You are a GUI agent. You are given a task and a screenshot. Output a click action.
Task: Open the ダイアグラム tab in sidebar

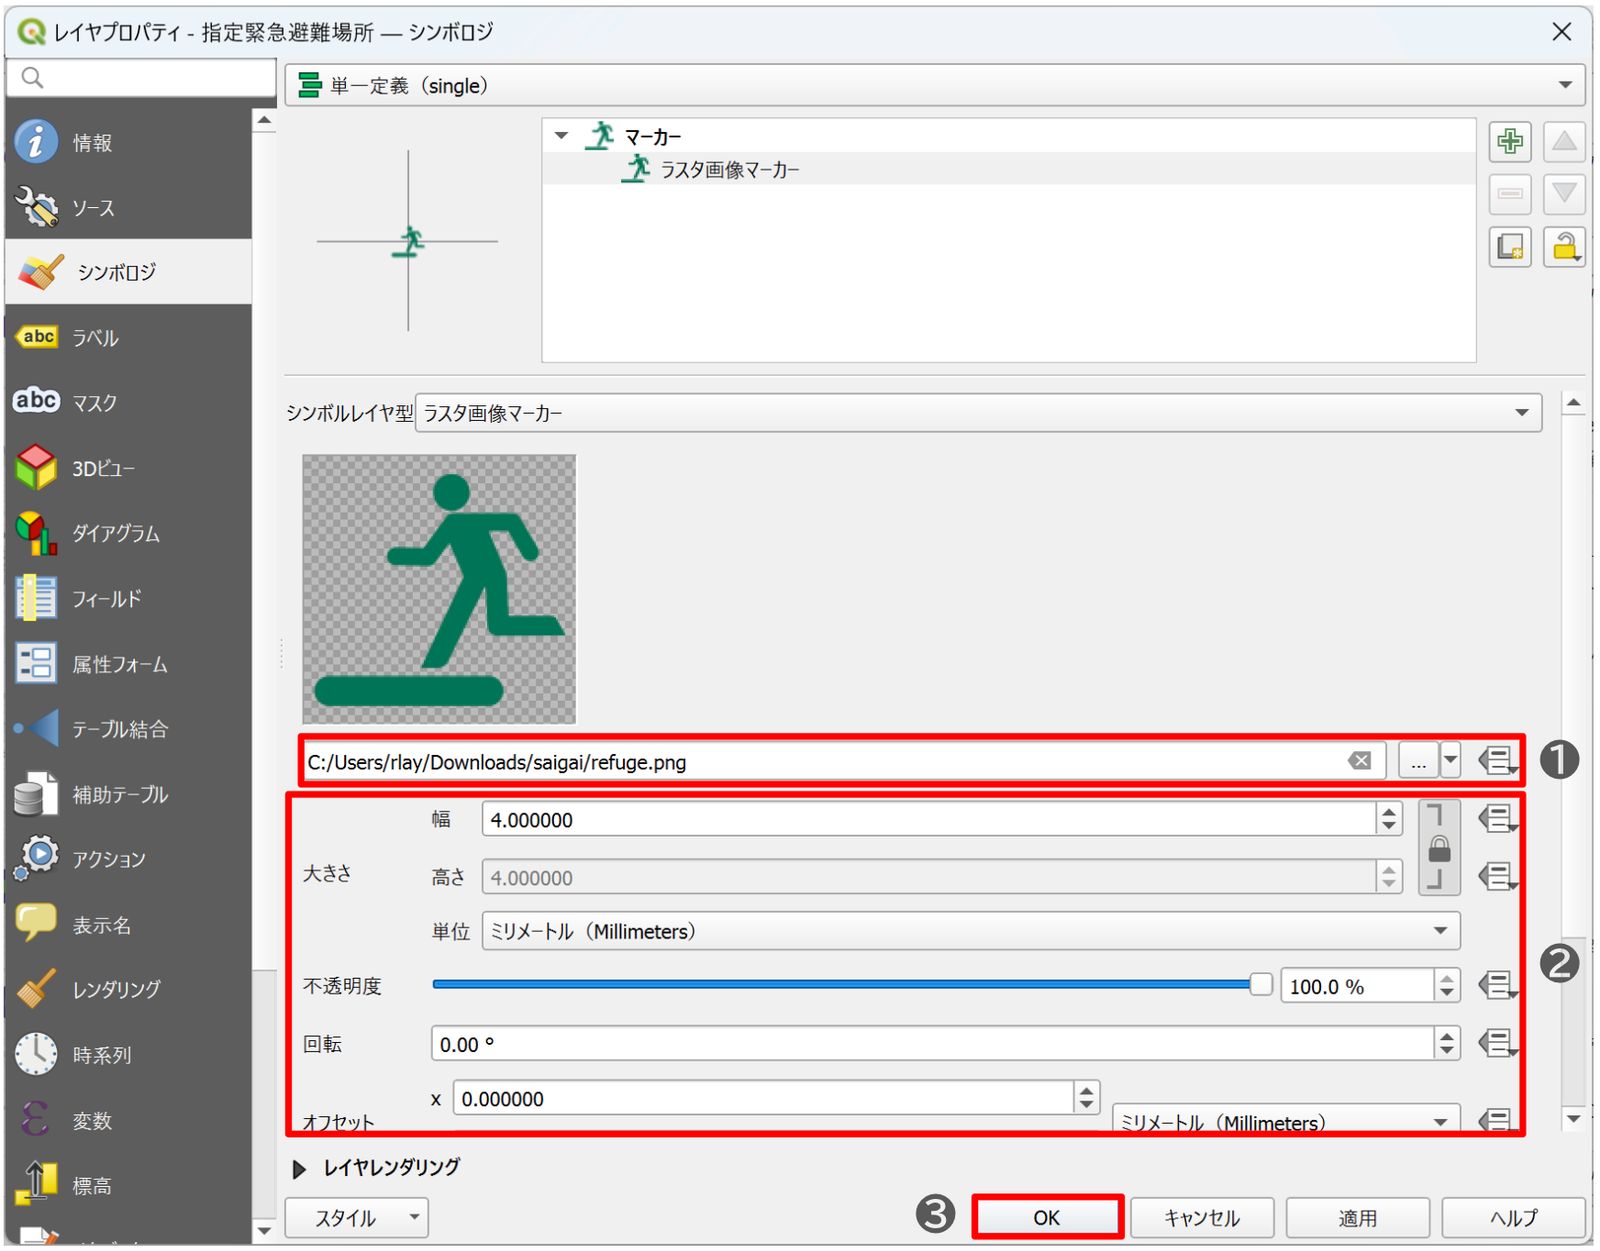tap(128, 533)
